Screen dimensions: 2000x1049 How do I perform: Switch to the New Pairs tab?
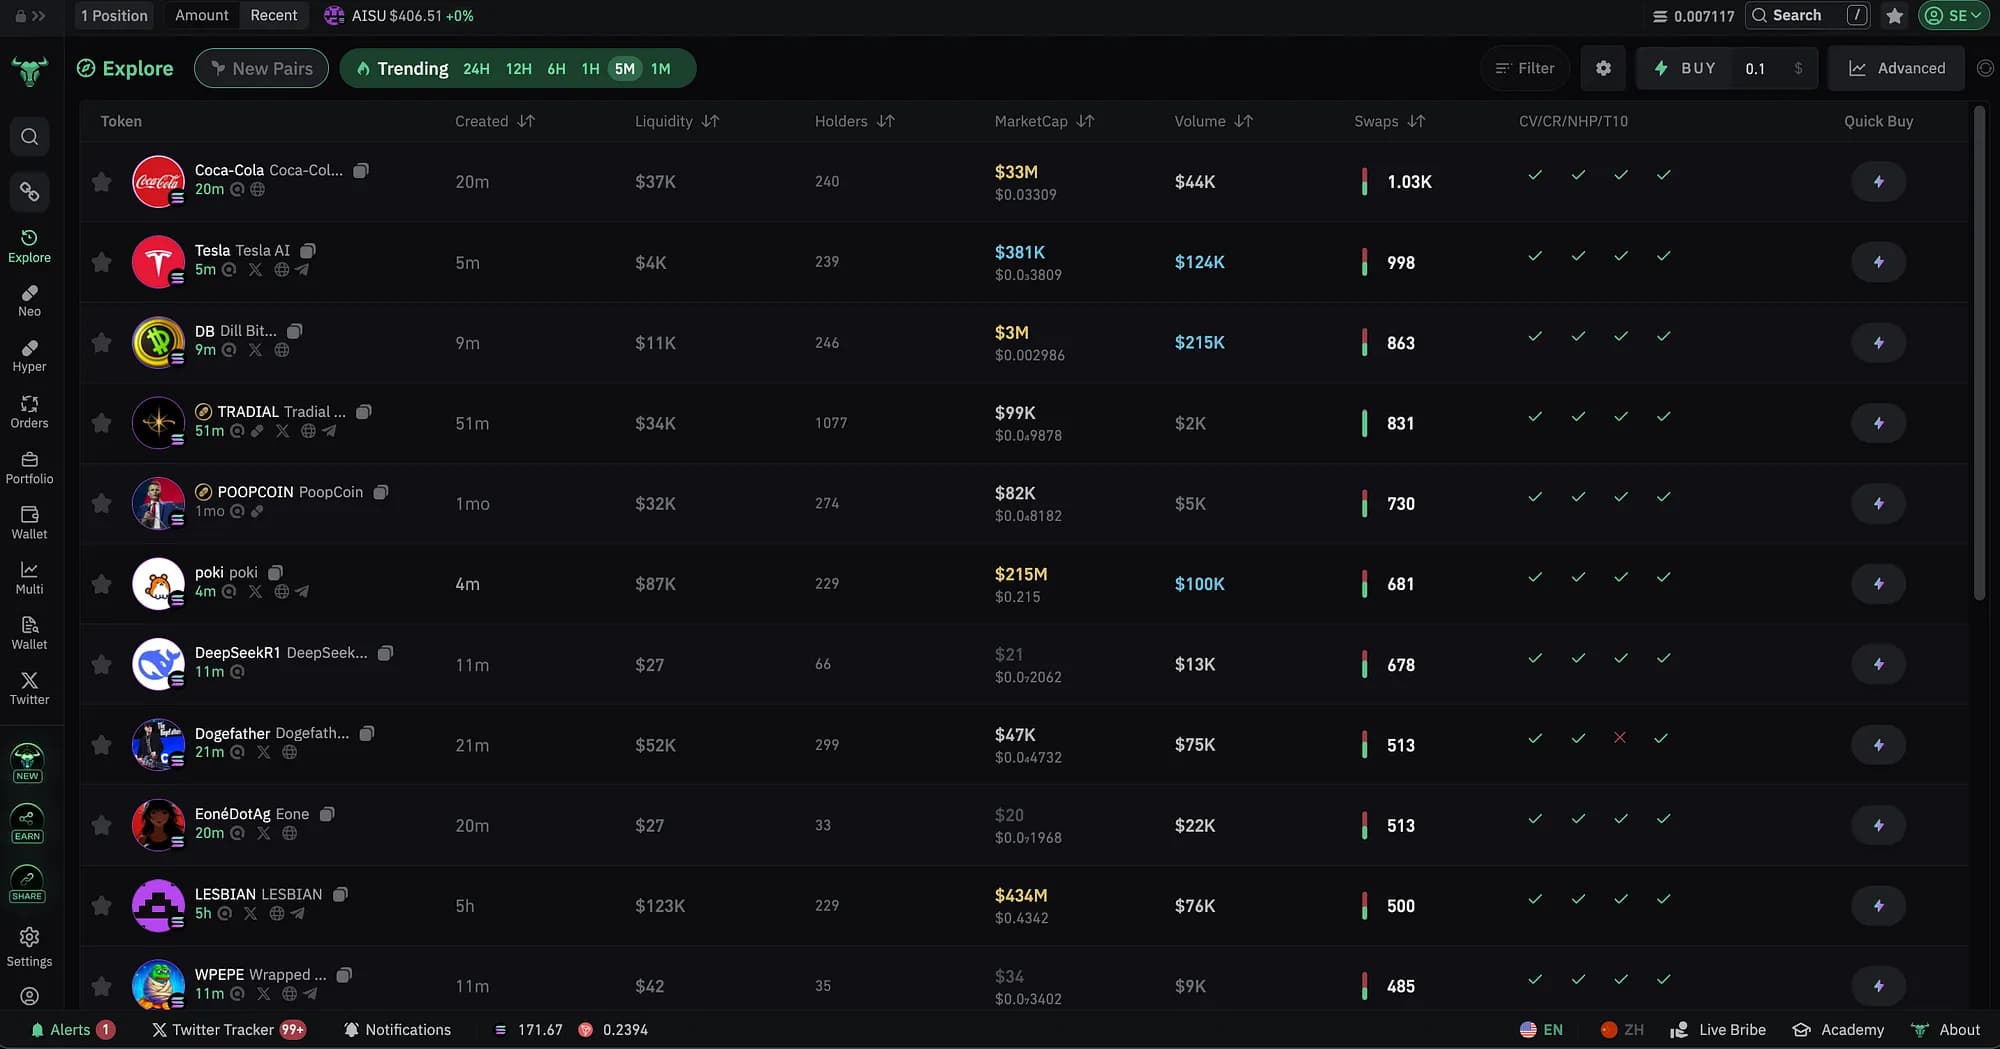(x=261, y=68)
